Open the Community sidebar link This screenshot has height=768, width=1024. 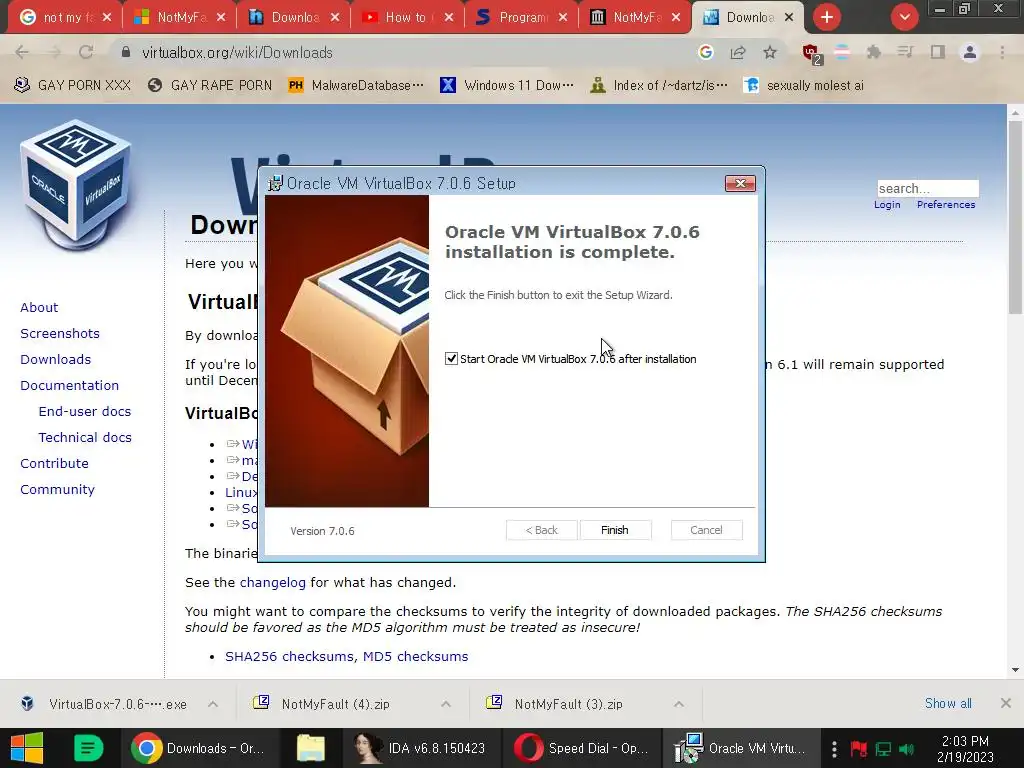click(57, 490)
